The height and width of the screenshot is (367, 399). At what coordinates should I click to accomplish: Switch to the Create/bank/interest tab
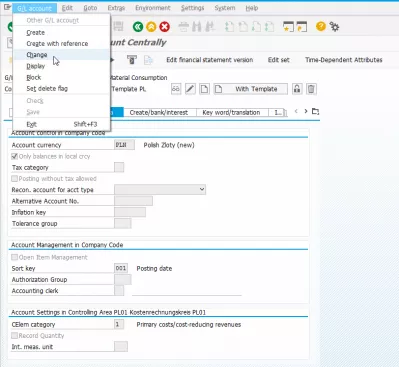159,113
